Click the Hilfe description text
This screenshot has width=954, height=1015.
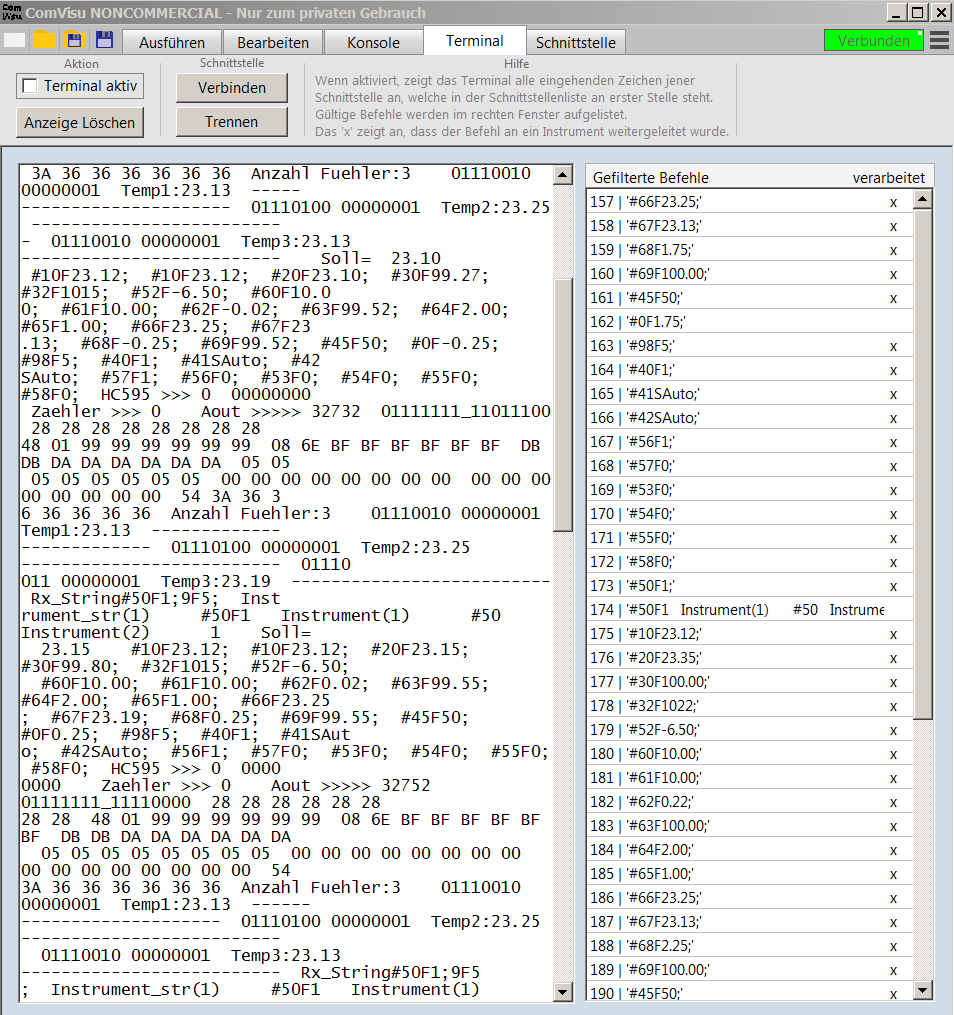pos(522,106)
